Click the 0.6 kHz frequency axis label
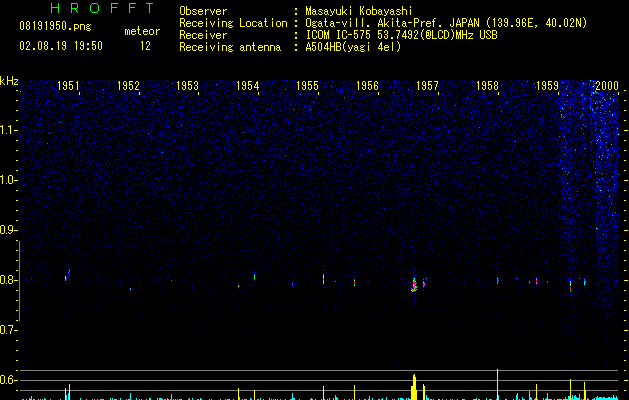Image resolution: width=629 pixels, height=400 pixels. tap(8, 380)
